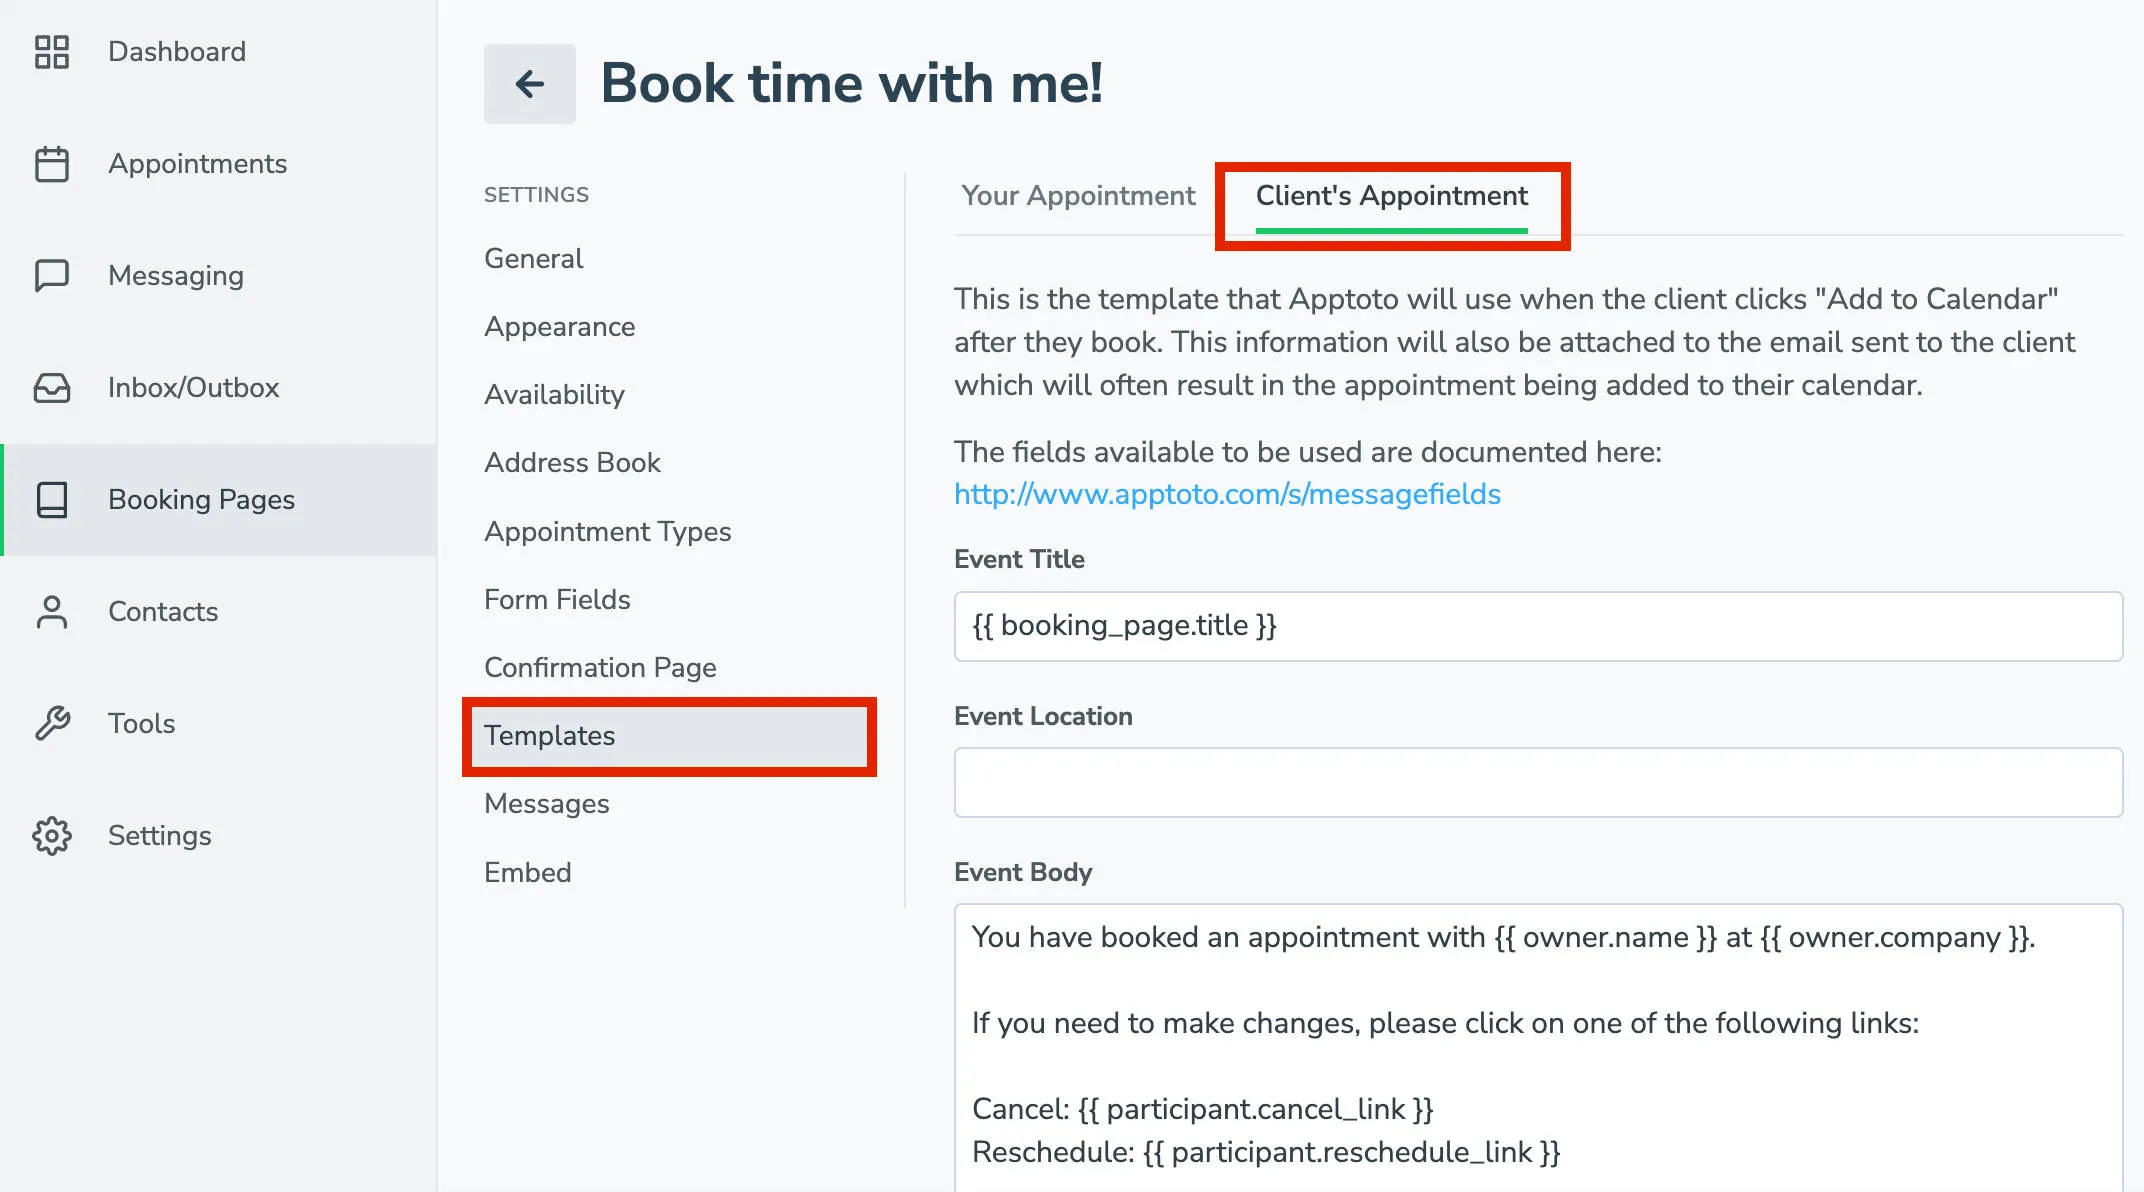Image resolution: width=2144 pixels, height=1192 pixels.
Task: Open the Dashboard panel
Action: click(176, 51)
